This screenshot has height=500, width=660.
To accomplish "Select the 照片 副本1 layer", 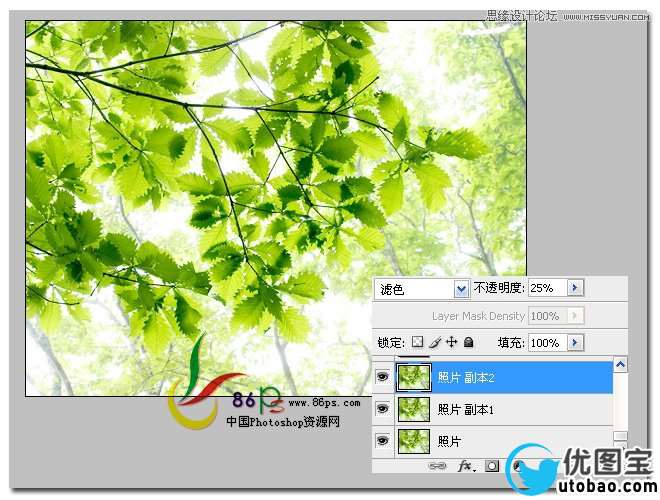I will [503, 409].
